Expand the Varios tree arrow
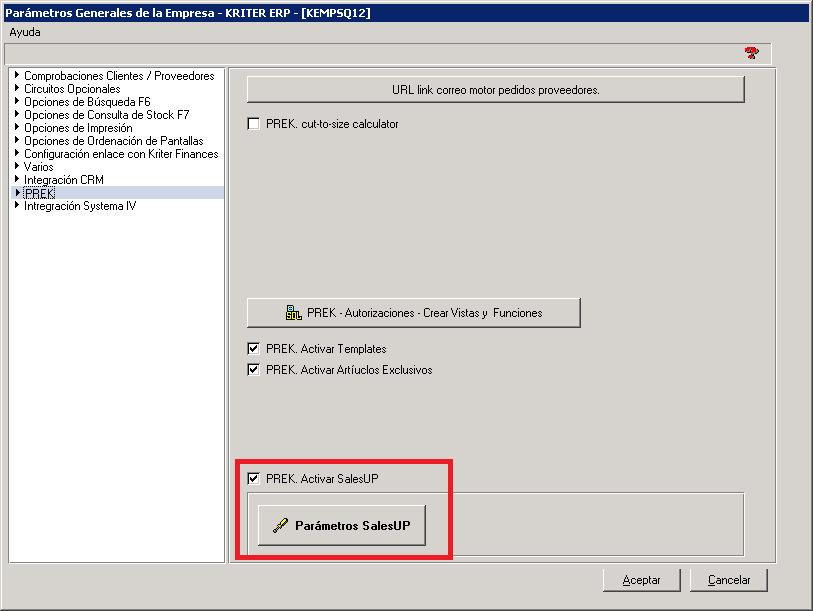813x611 pixels. click(x=17, y=166)
